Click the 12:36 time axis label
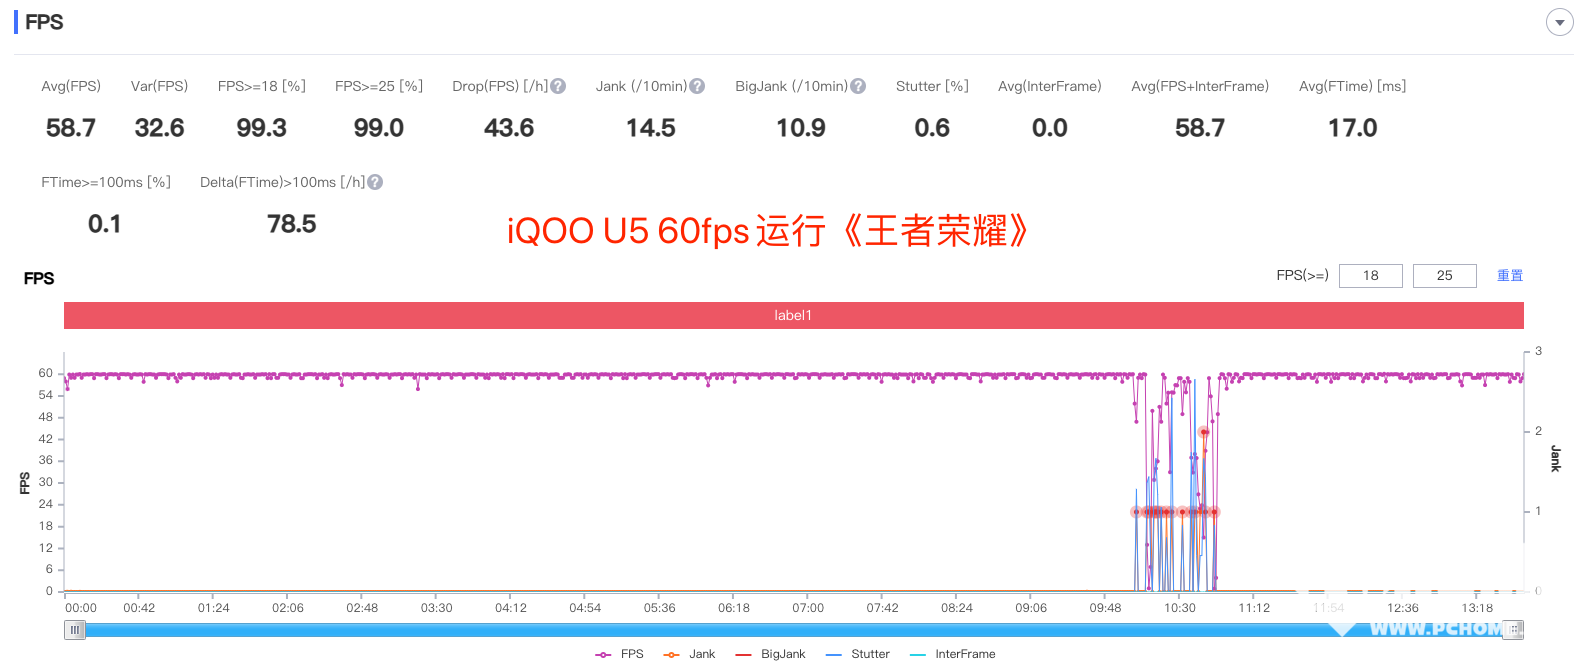 1403,608
